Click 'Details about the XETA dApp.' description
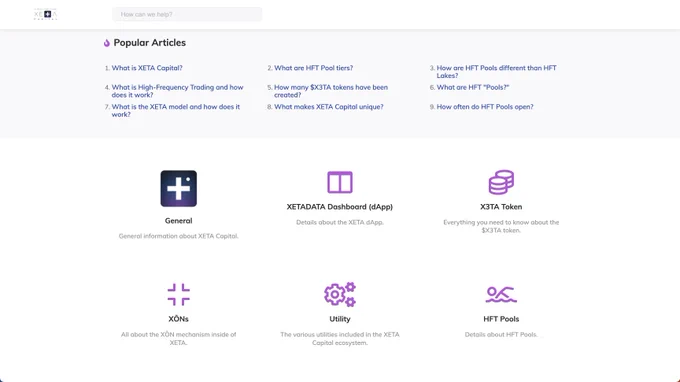Viewport: 680px width, 382px height. point(340,222)
